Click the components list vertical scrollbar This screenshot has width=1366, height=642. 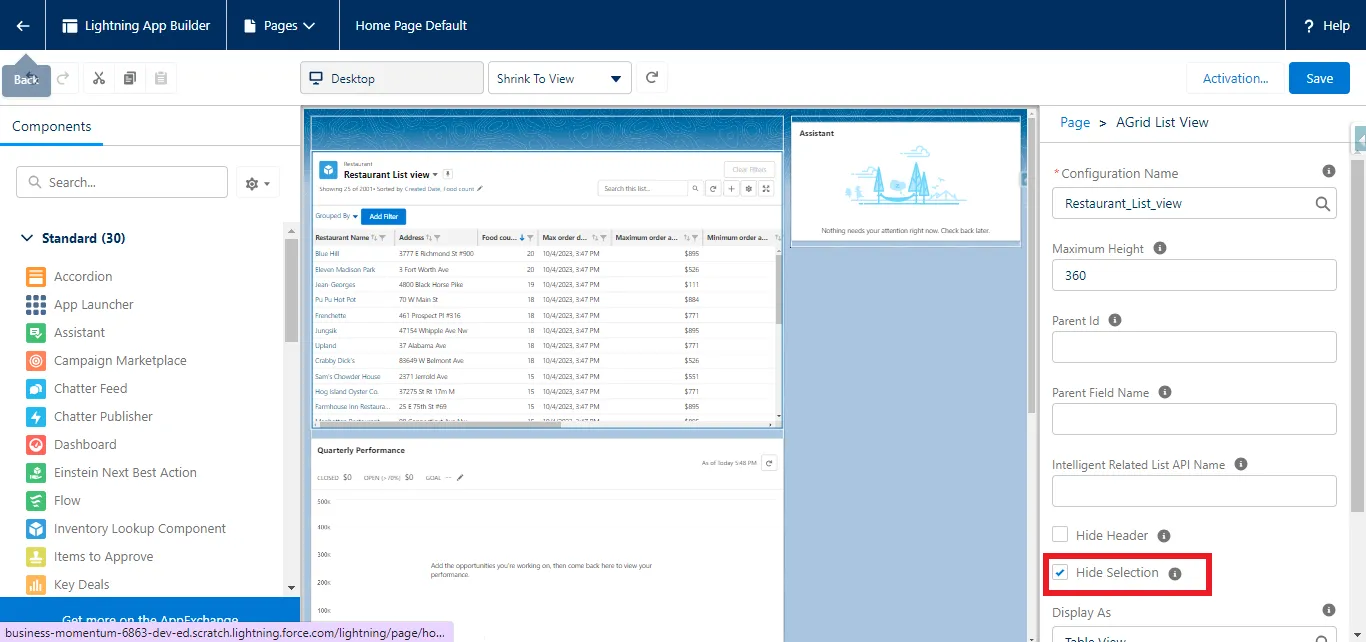coord(291,290)
